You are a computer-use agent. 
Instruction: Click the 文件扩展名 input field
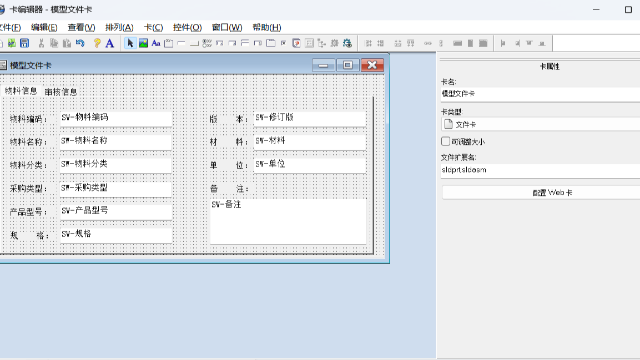click(540, 170)
